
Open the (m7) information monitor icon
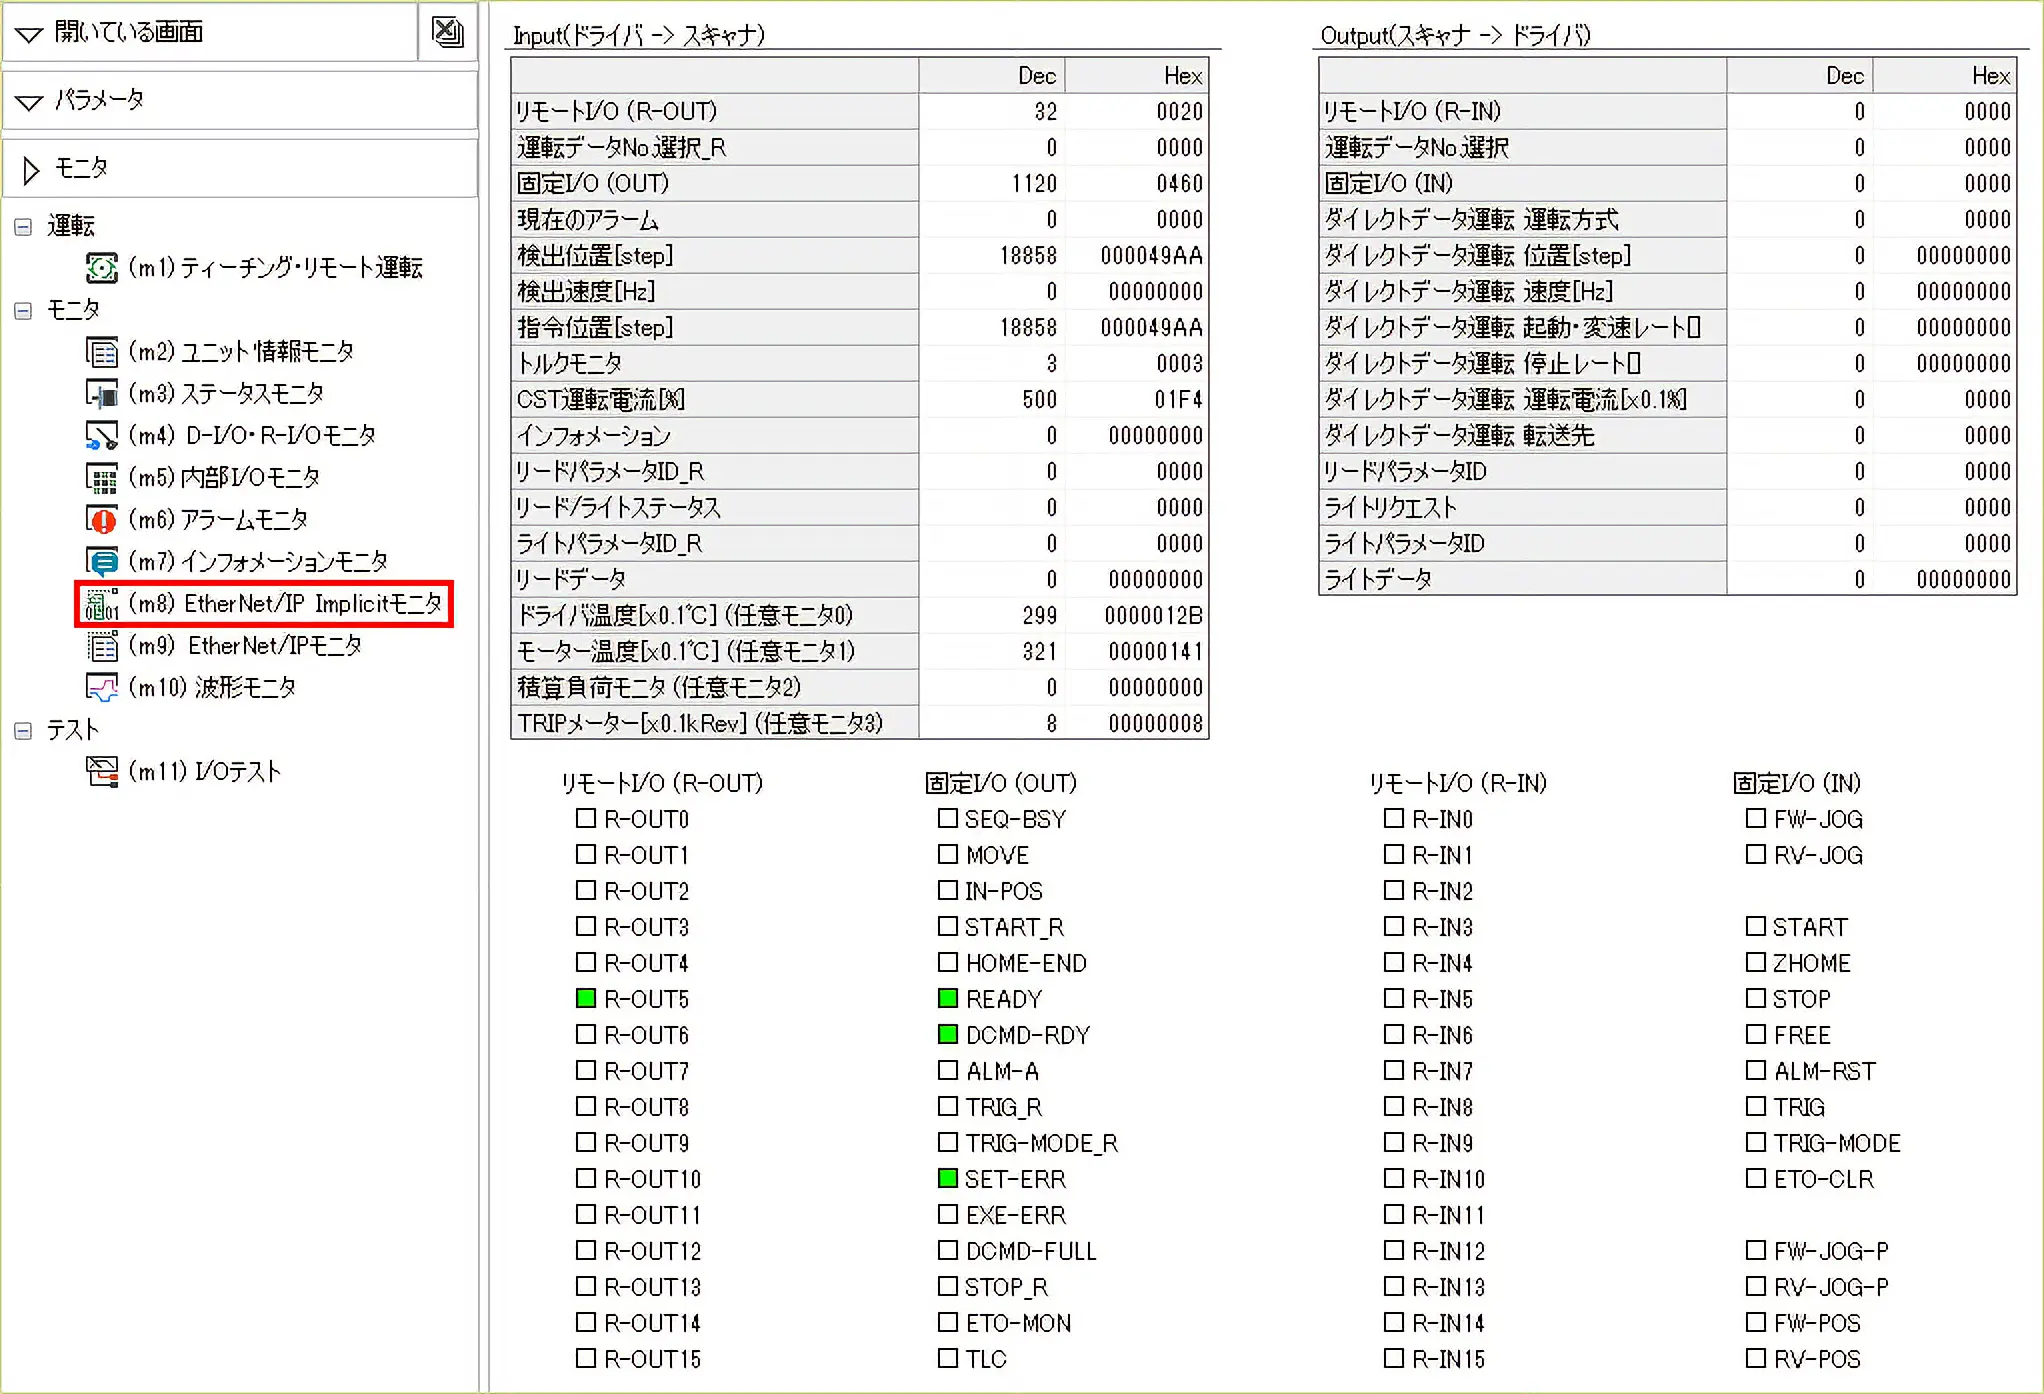(x=102, y=561)
